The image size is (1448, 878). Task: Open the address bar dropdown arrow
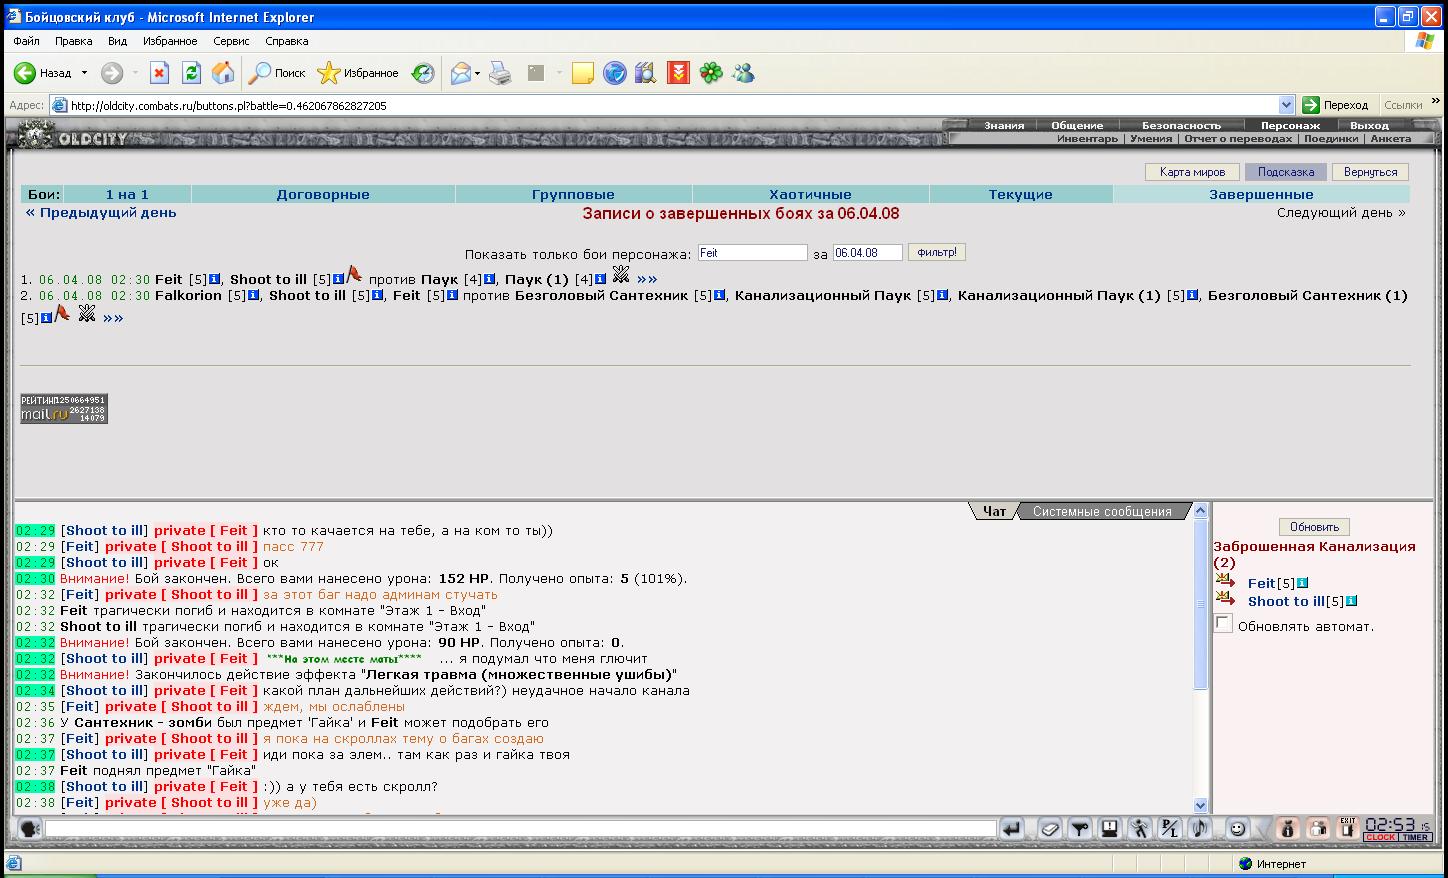pyautogui.click(x=1286, y=105)
